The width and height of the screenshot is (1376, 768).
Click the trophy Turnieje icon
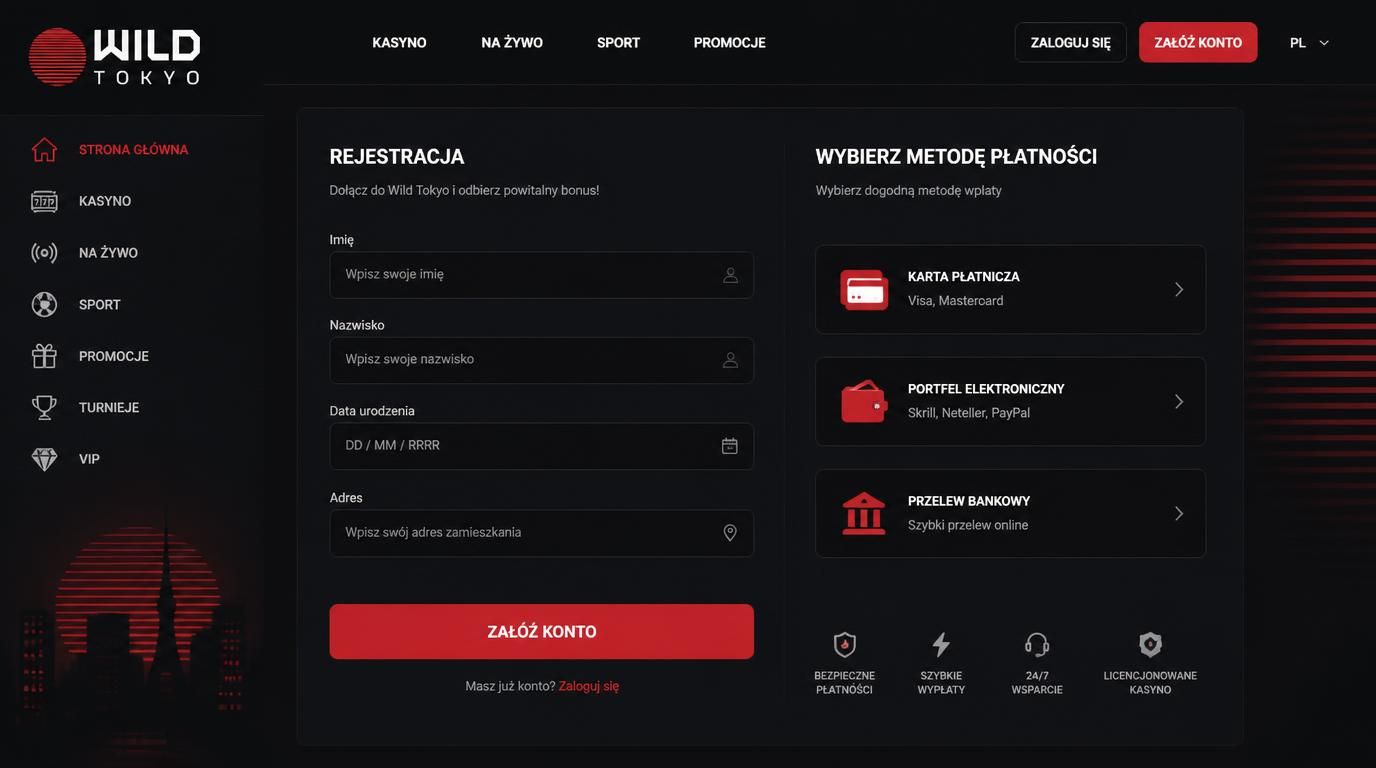click(x=44, y=407)
